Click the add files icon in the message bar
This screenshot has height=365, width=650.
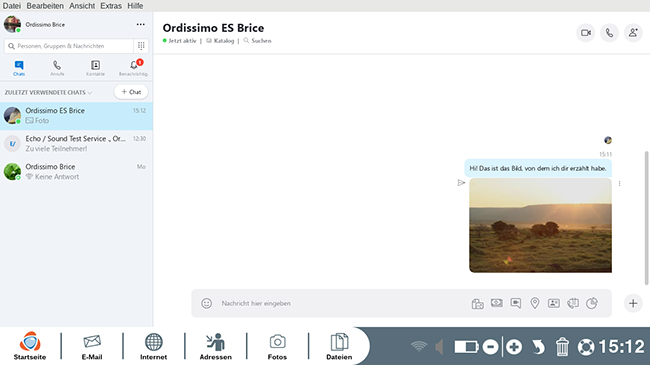[478, 304]
